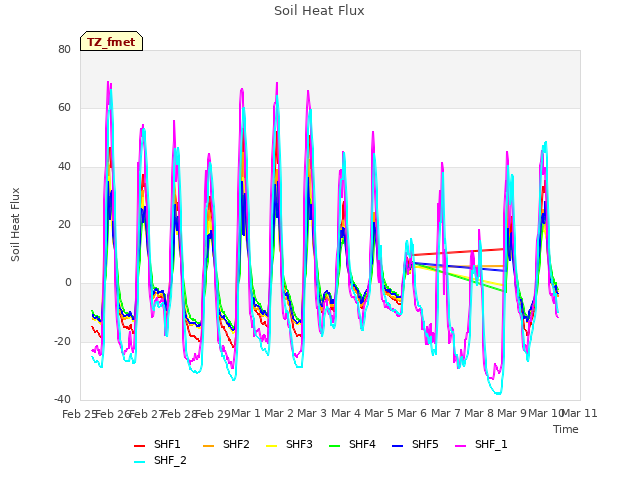Click the Mar 3 x-axis label

coord(312,413)
